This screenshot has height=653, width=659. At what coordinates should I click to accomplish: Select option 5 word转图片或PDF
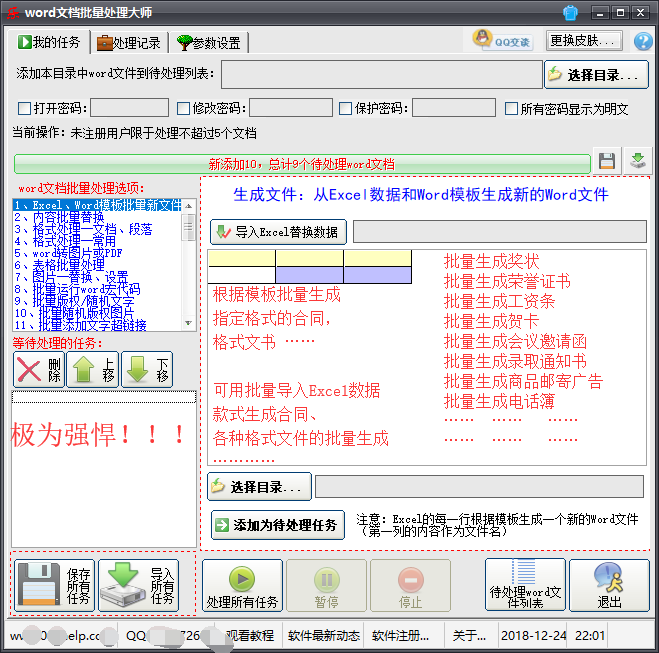point(97,253)
